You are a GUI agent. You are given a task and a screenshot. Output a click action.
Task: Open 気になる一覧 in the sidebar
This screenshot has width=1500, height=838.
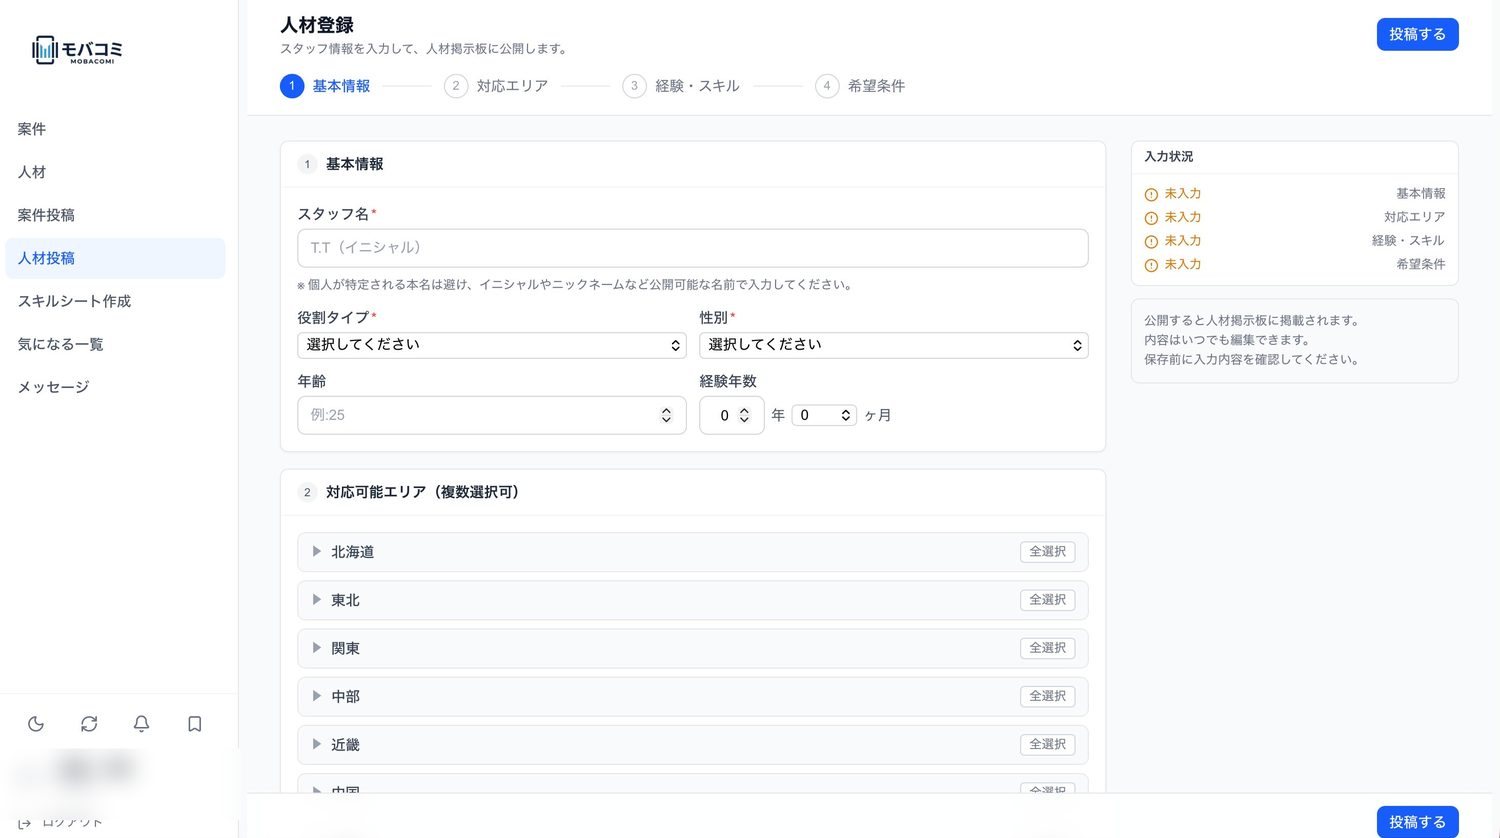click(x=115, y=344)
